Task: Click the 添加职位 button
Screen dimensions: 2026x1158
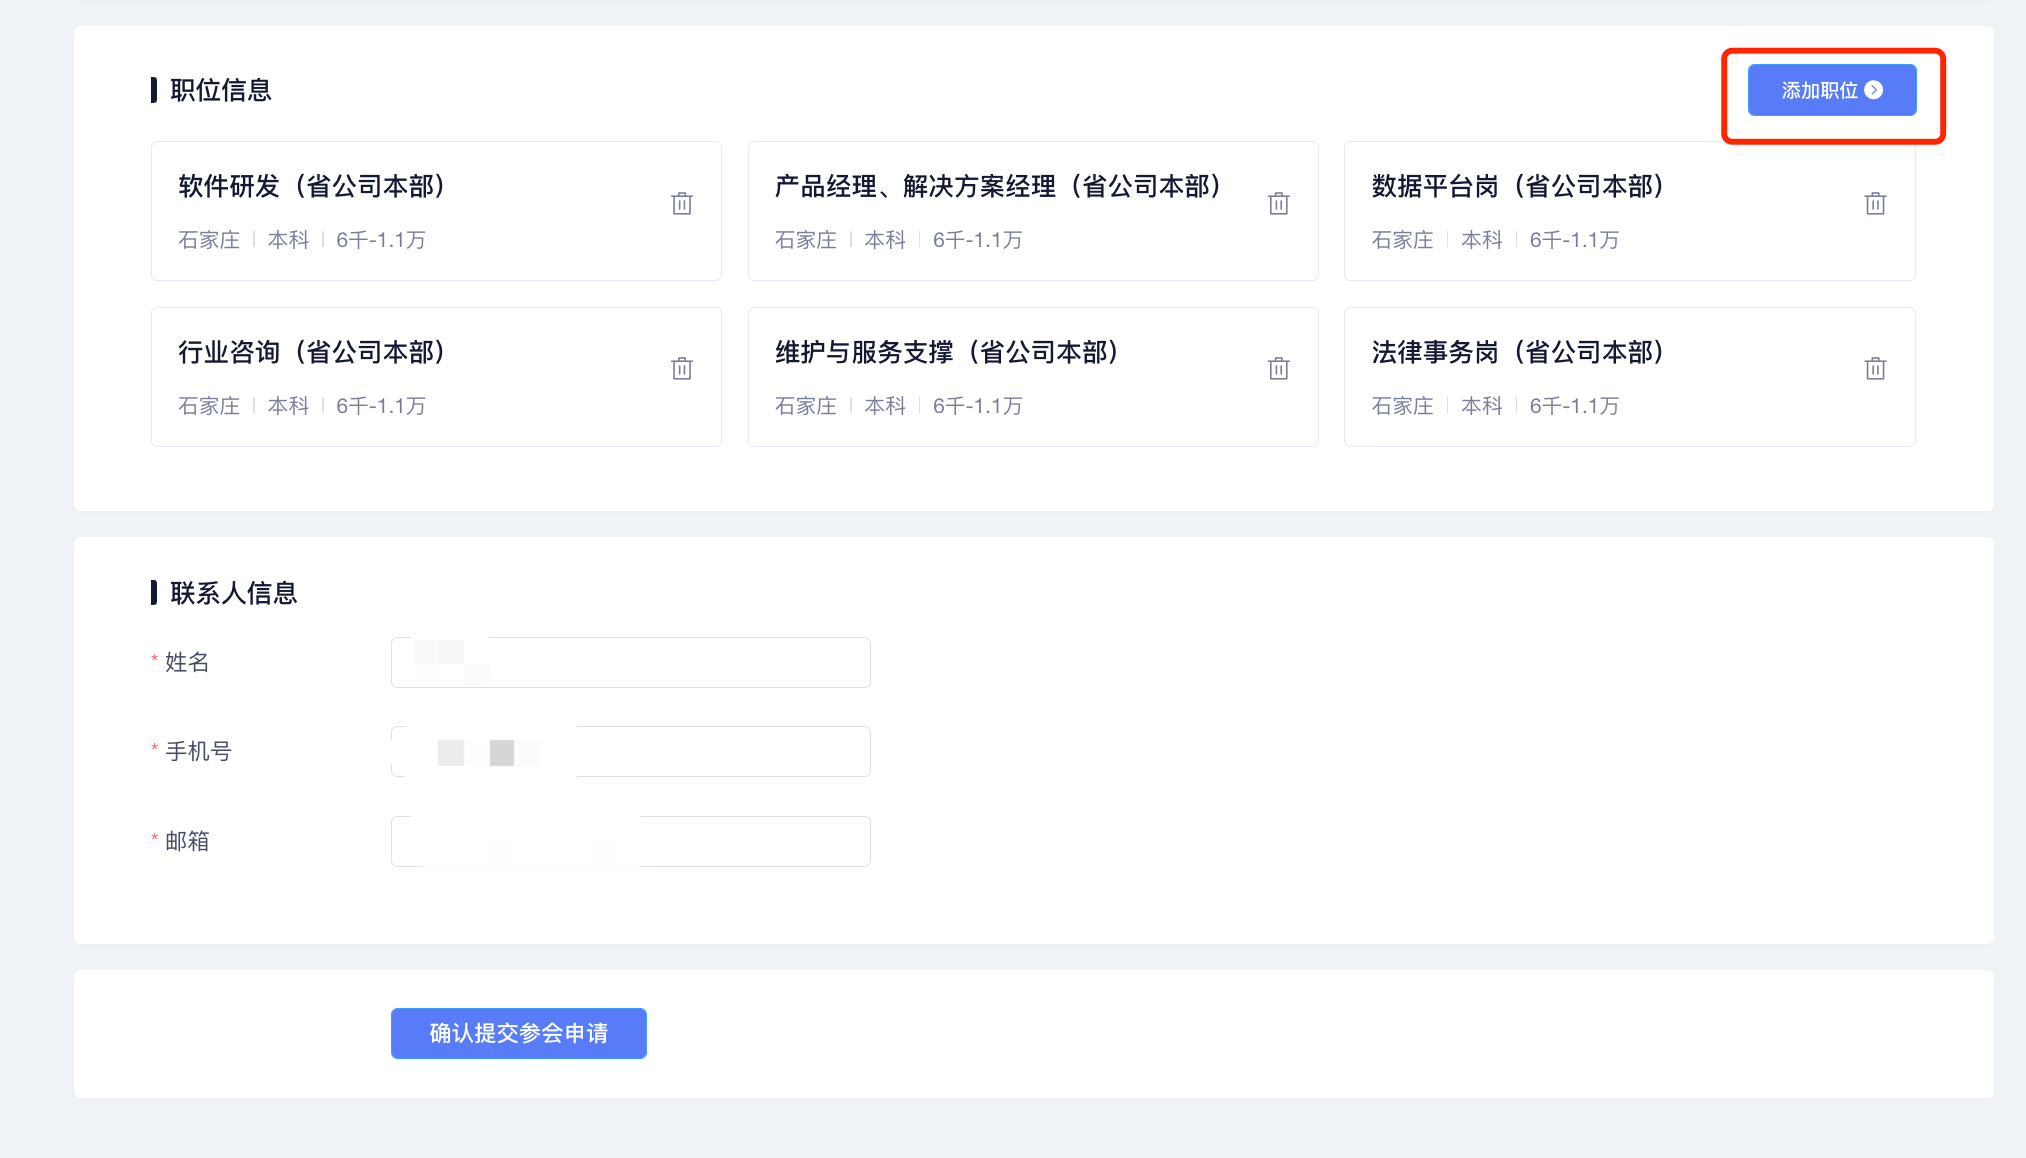Action: [1832, 90]
